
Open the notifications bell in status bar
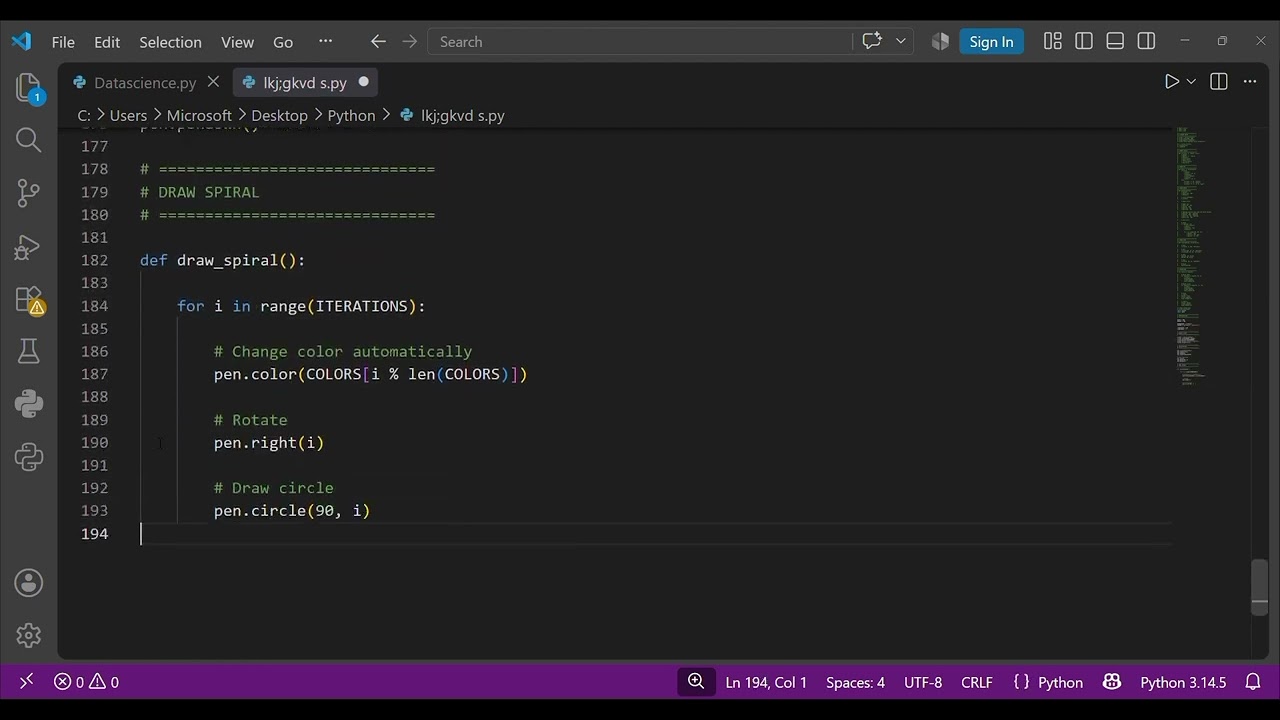click(1253, 682)
